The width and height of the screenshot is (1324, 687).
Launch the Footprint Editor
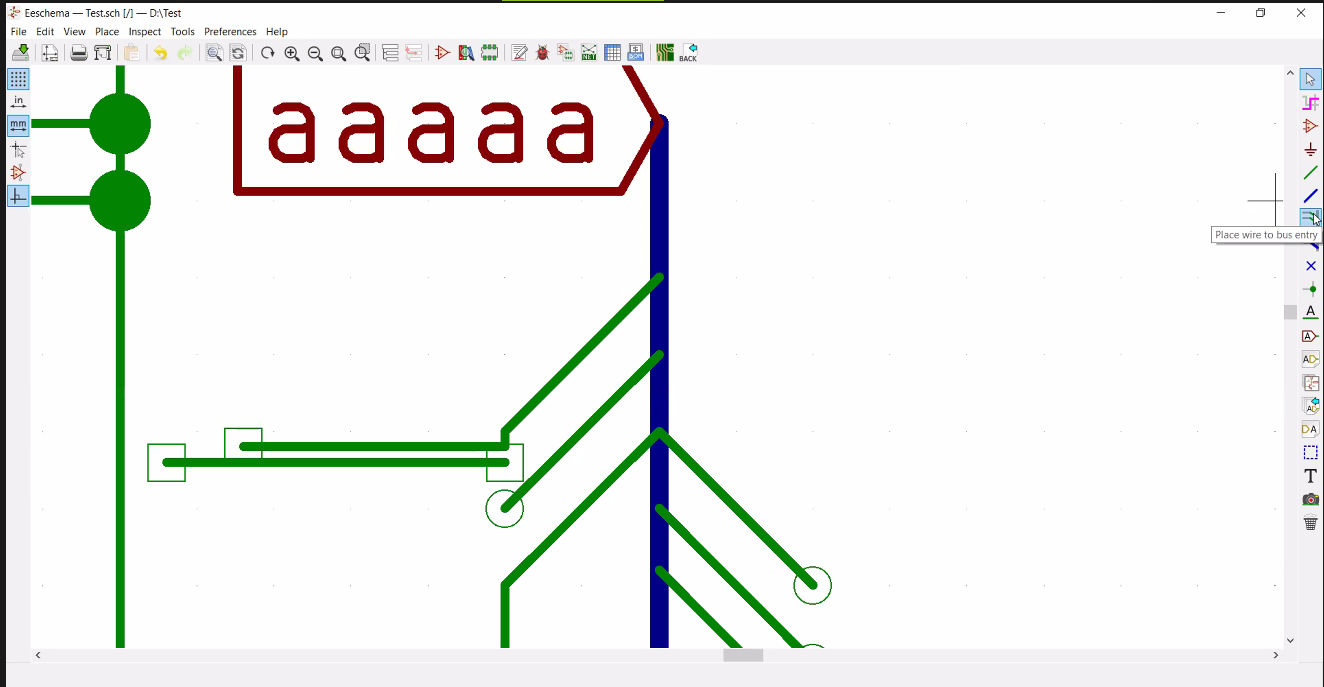[x=490, y=53]
